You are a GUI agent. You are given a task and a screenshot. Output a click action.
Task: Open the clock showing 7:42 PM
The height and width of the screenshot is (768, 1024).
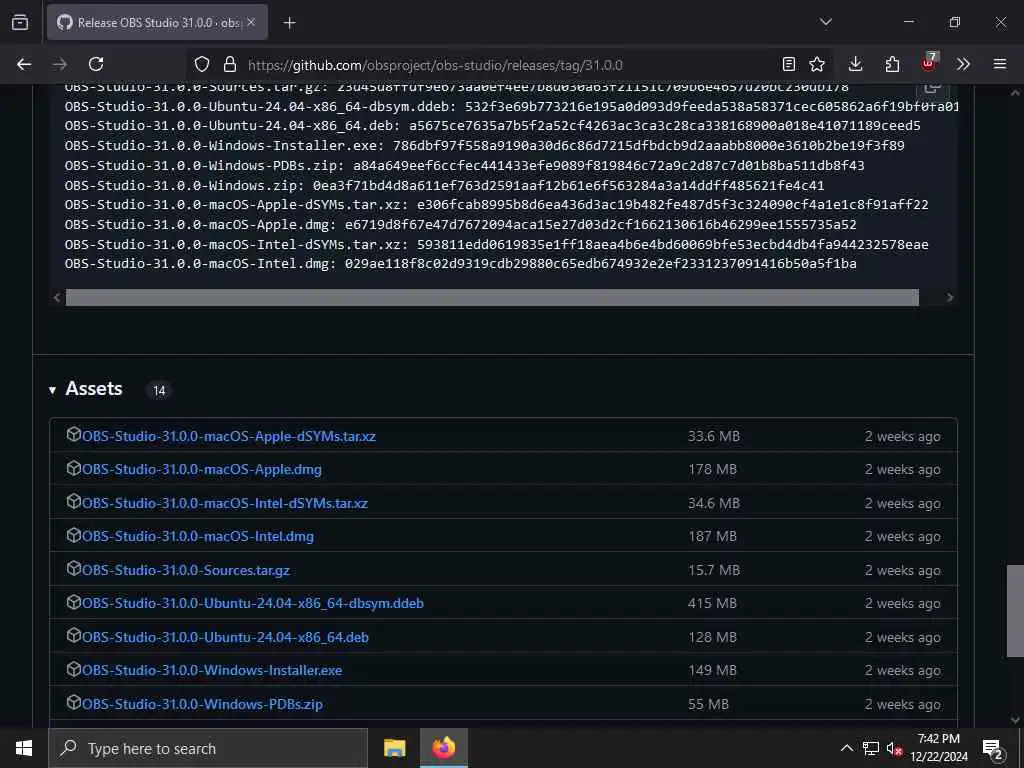point(939,748)
